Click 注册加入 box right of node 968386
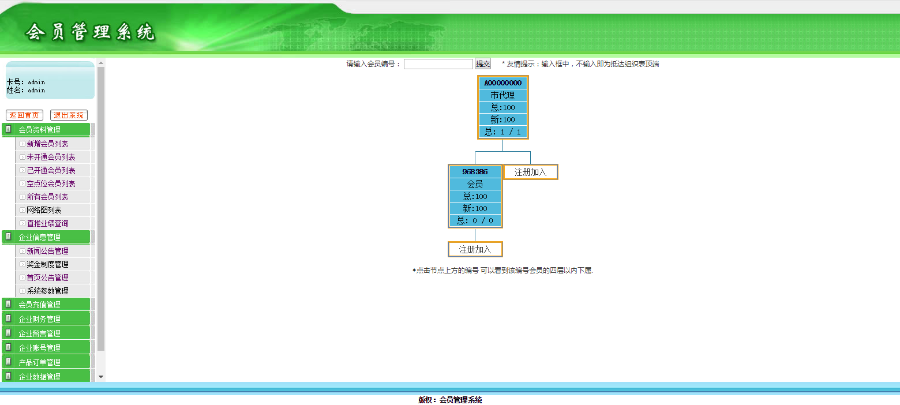 click(x=531, y=172)
